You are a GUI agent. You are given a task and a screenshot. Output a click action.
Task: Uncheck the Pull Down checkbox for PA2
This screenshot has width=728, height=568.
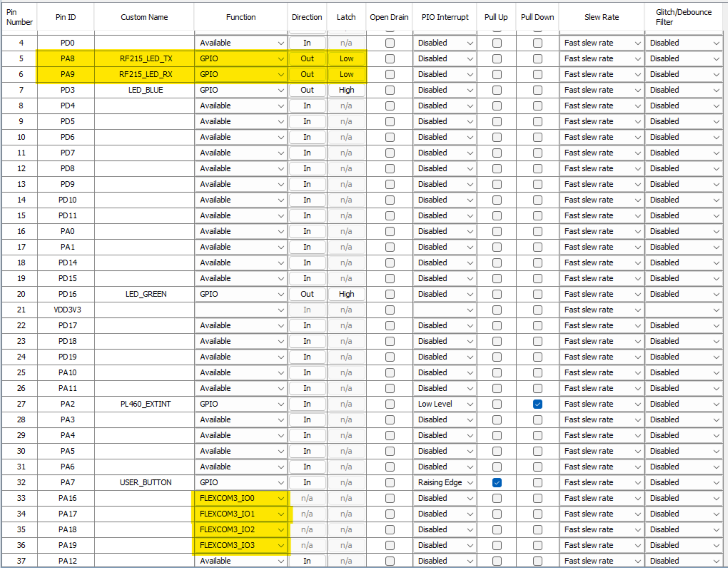pyautogui.click(x=537, y=404)
